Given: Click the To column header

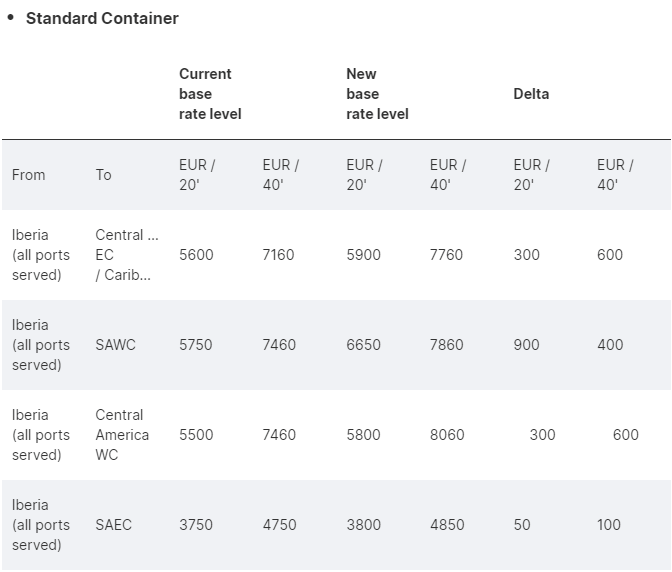Looking at the screenshot, I should click(x=104, y=175).
